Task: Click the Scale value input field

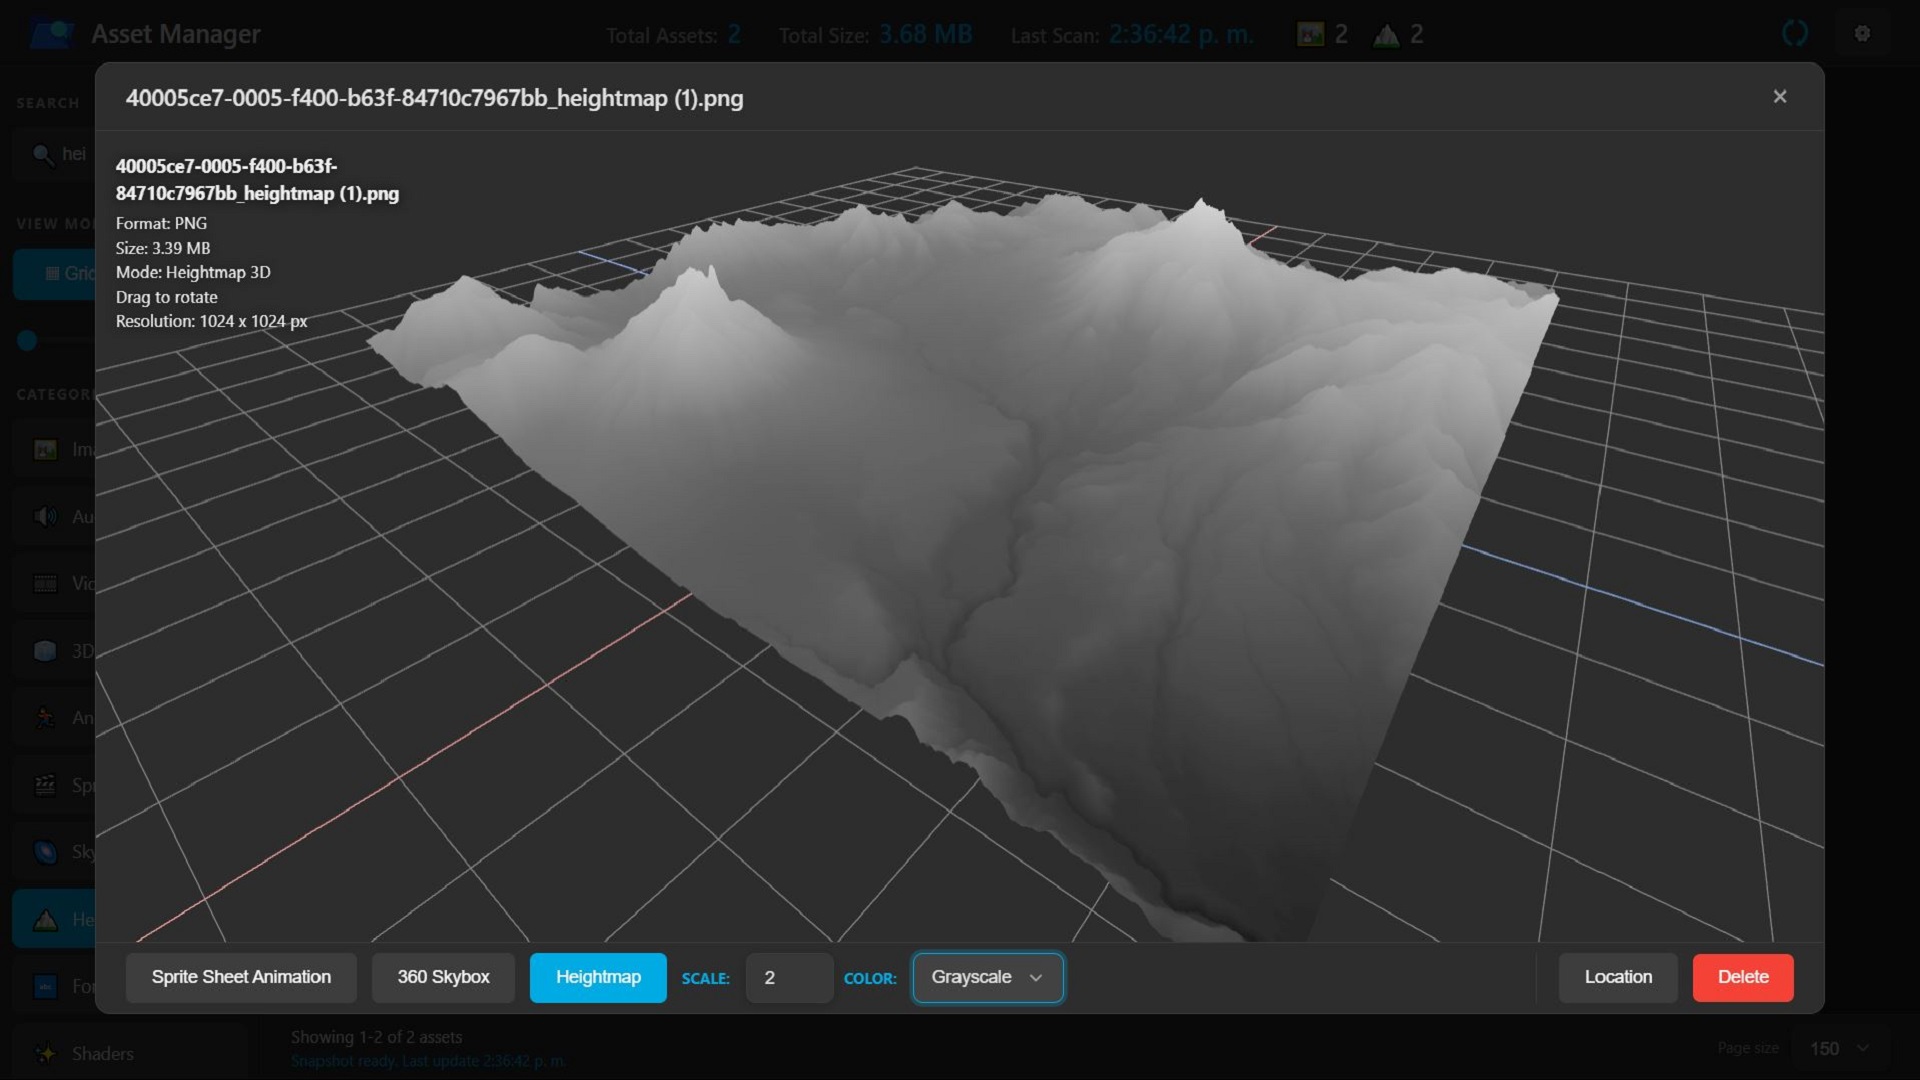Action: point(789,977)
